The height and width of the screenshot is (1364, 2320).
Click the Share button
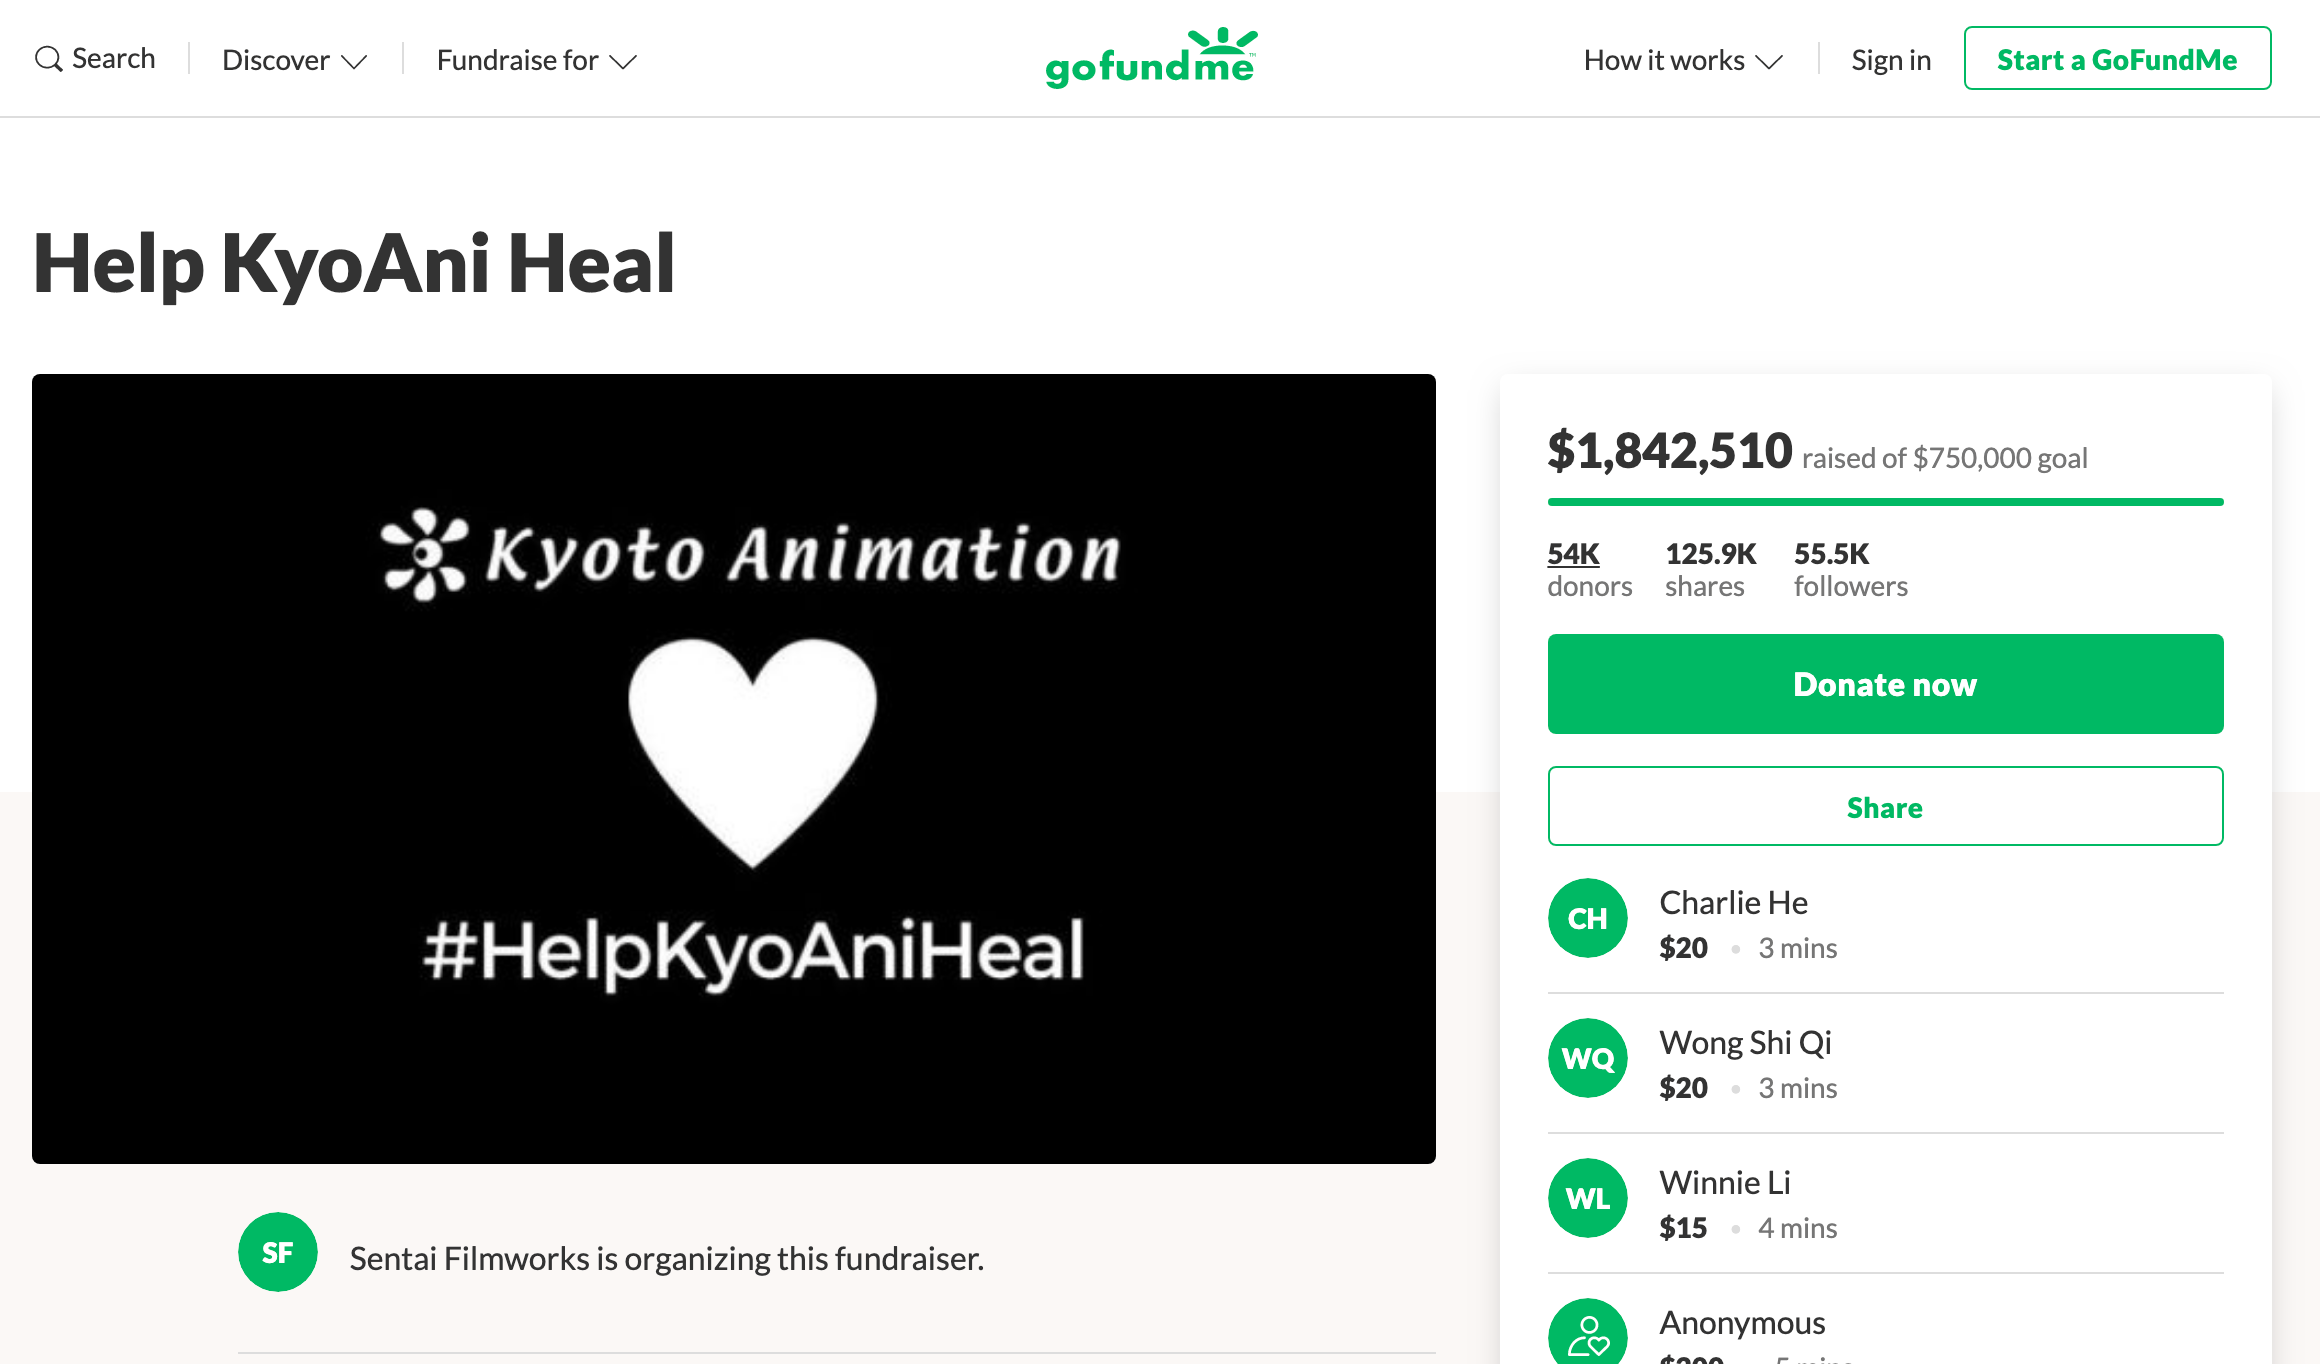click(1885, 806)
